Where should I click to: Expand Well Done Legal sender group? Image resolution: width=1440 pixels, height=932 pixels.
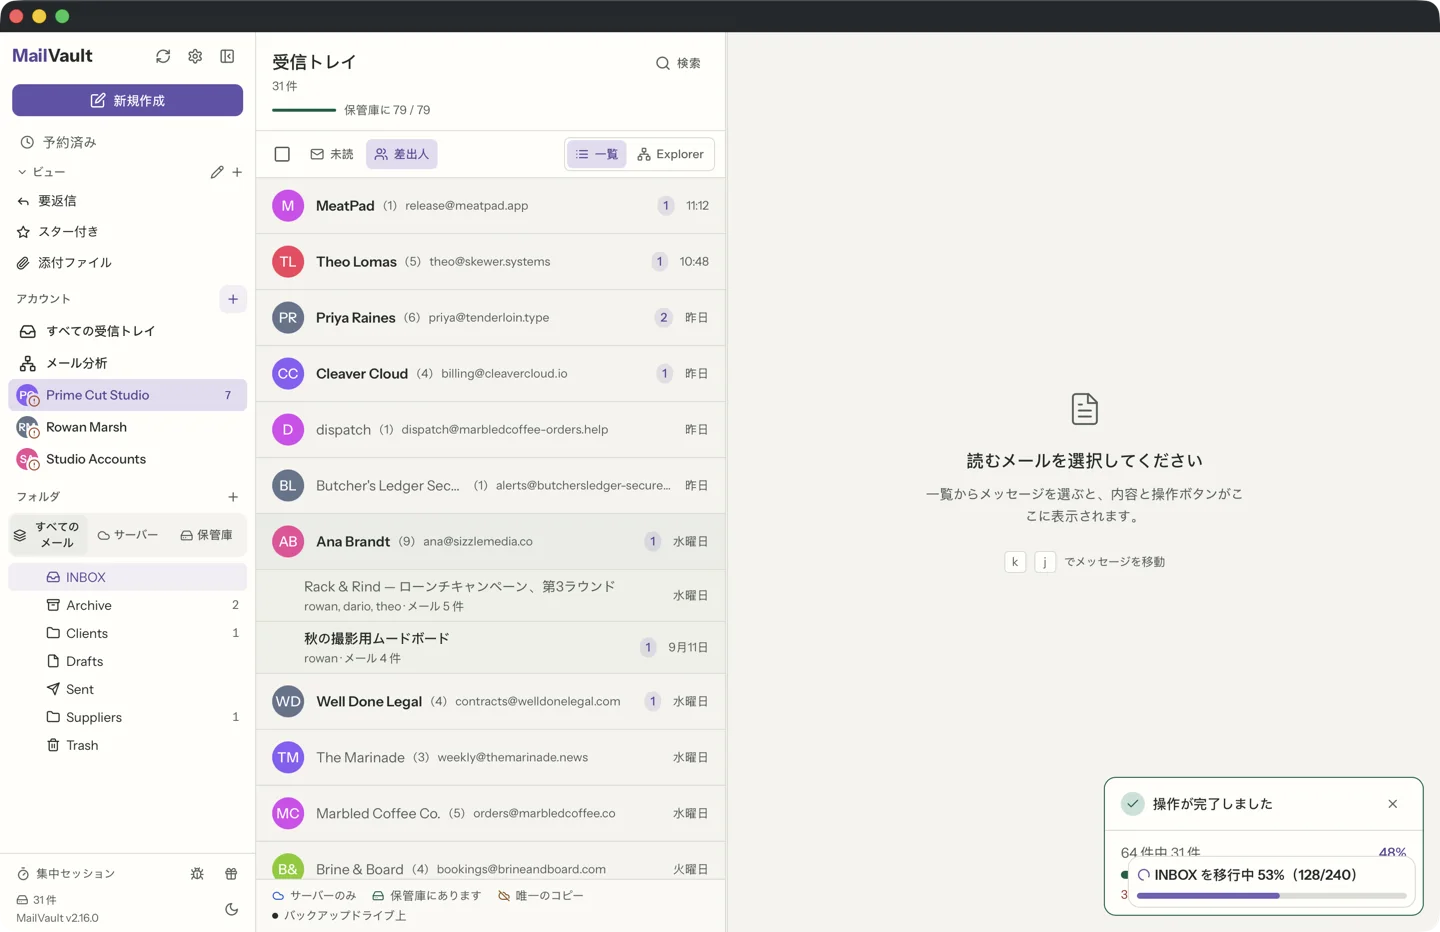pyautogui.click(x=491, y=702)
